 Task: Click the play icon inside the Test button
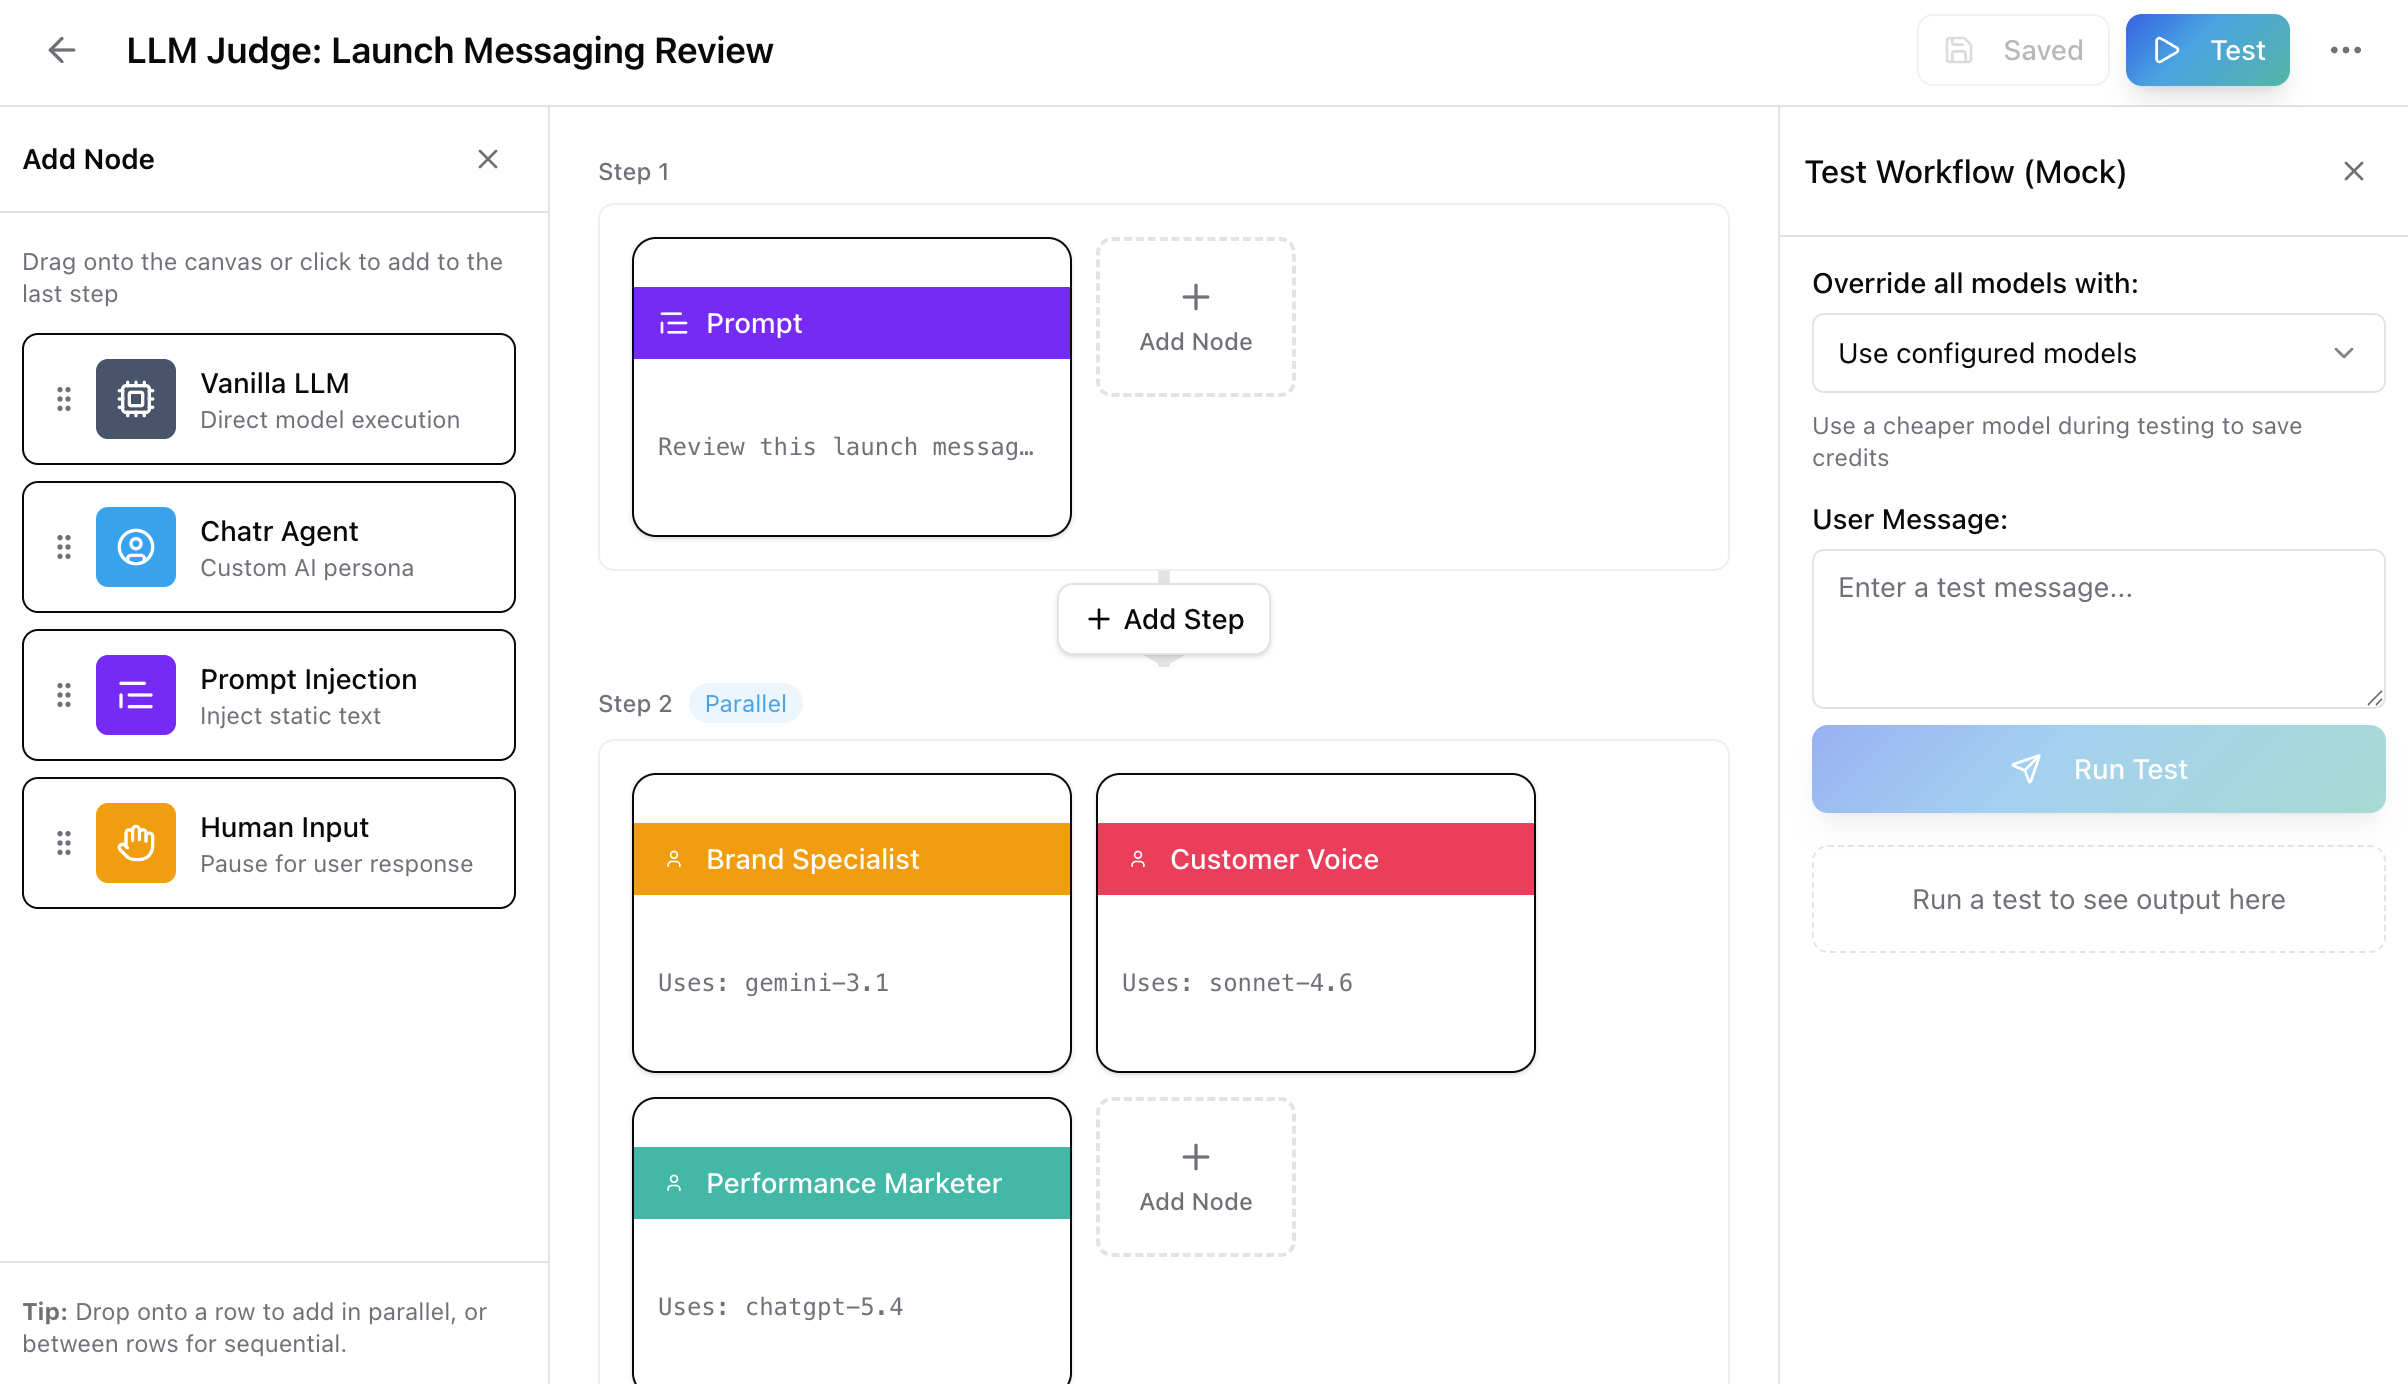[x=2167, y=49]
